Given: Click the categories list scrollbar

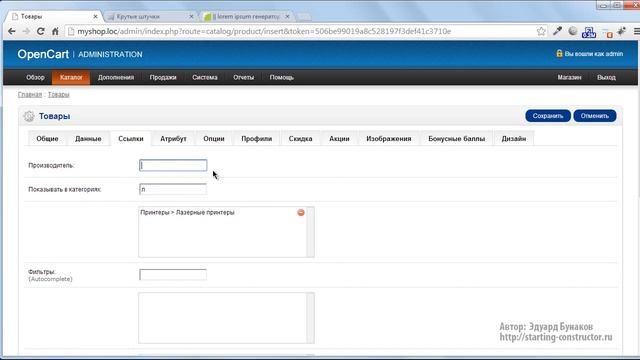Looking at the screenshot, I should 311,232.
